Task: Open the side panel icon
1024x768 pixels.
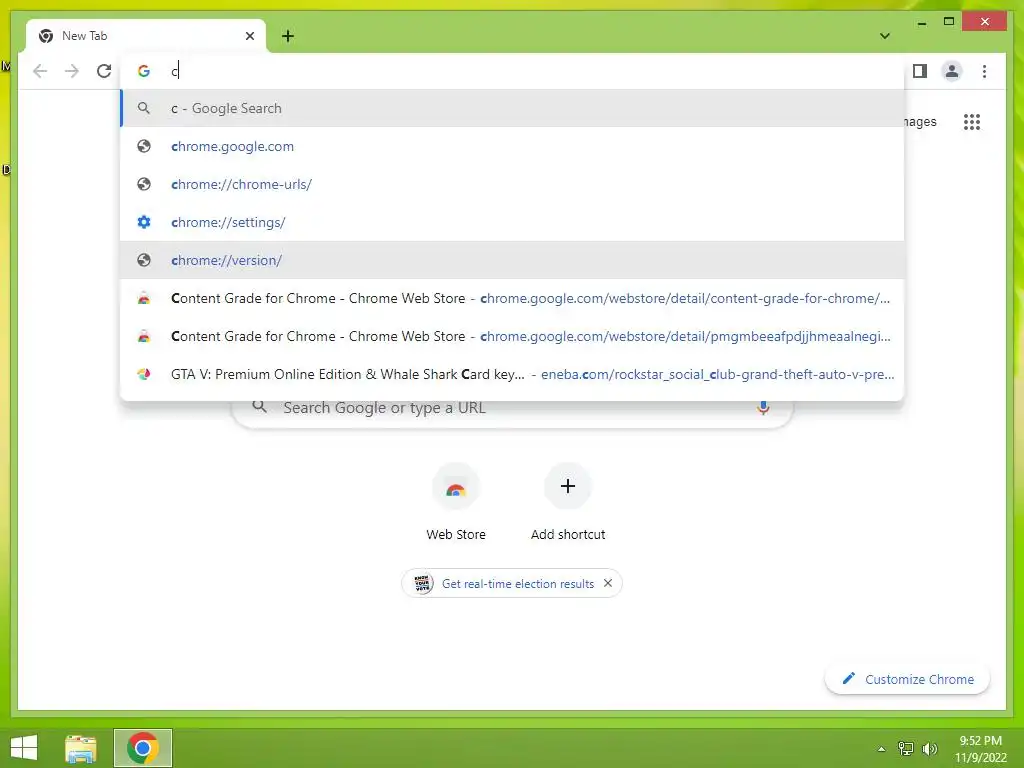Action: 920,71
